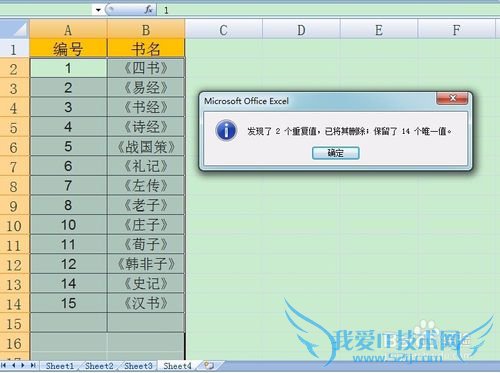Close the Microsoft Office Excel dialog
500x373 pixels.
[452, 98]
